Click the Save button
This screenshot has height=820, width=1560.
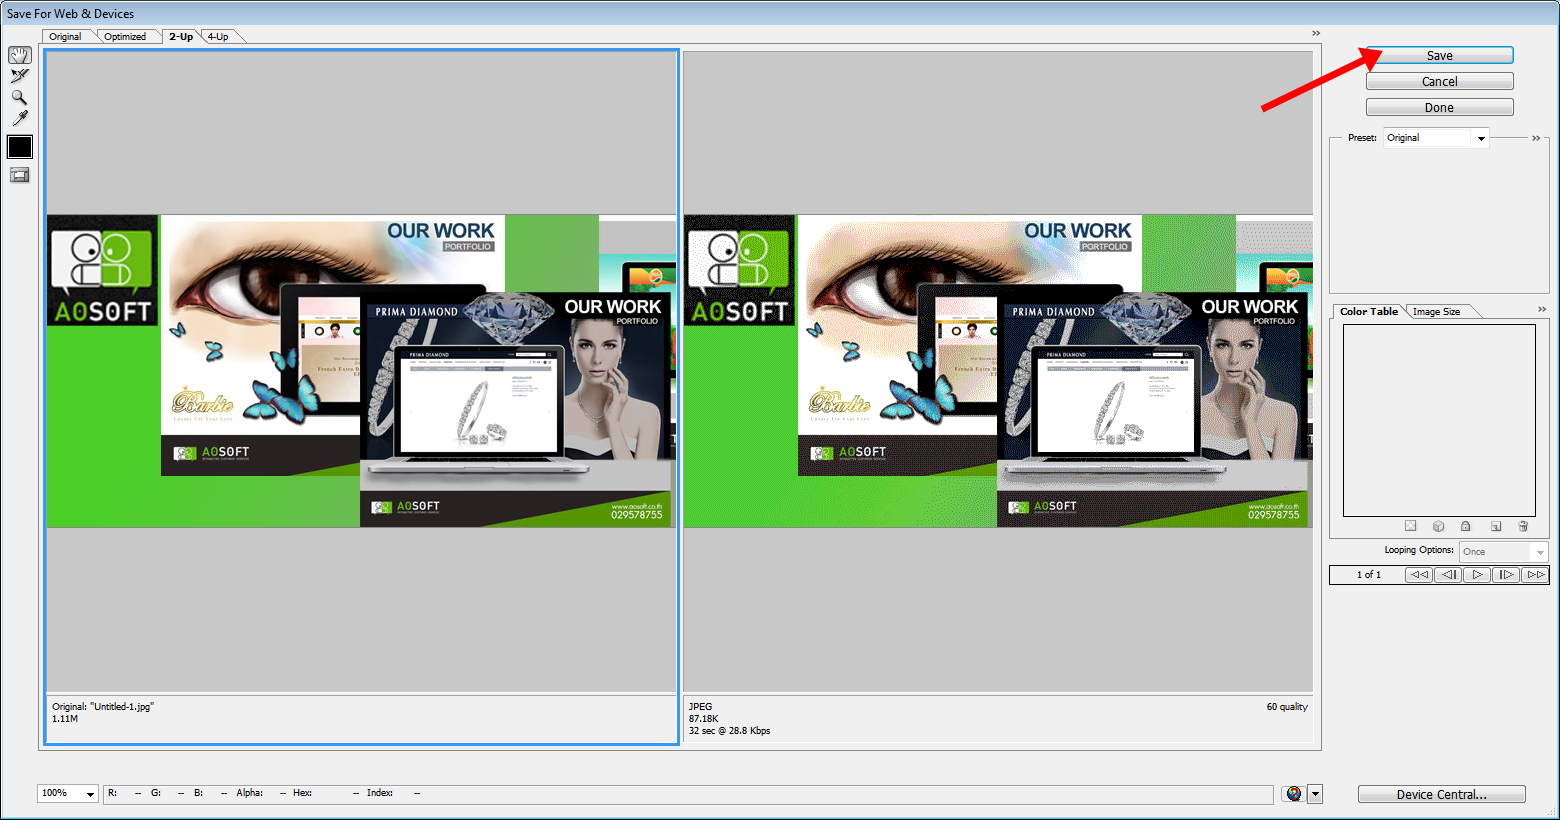click(x=1439, y=56)
